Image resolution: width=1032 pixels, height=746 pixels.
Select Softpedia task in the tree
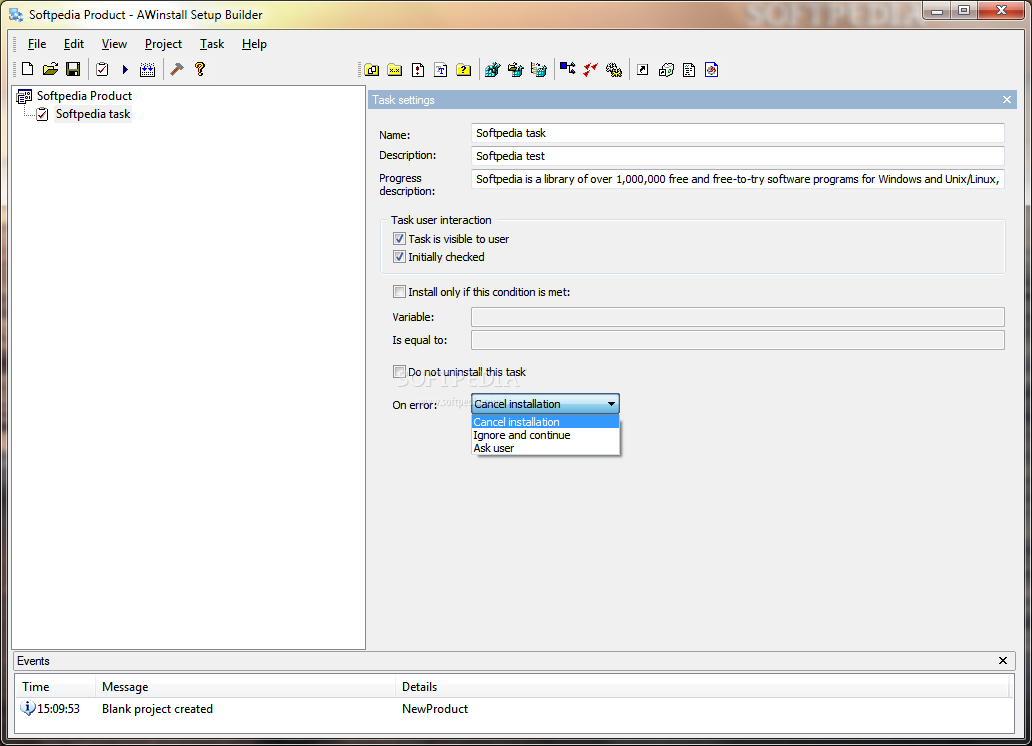[x=93, y=114]
